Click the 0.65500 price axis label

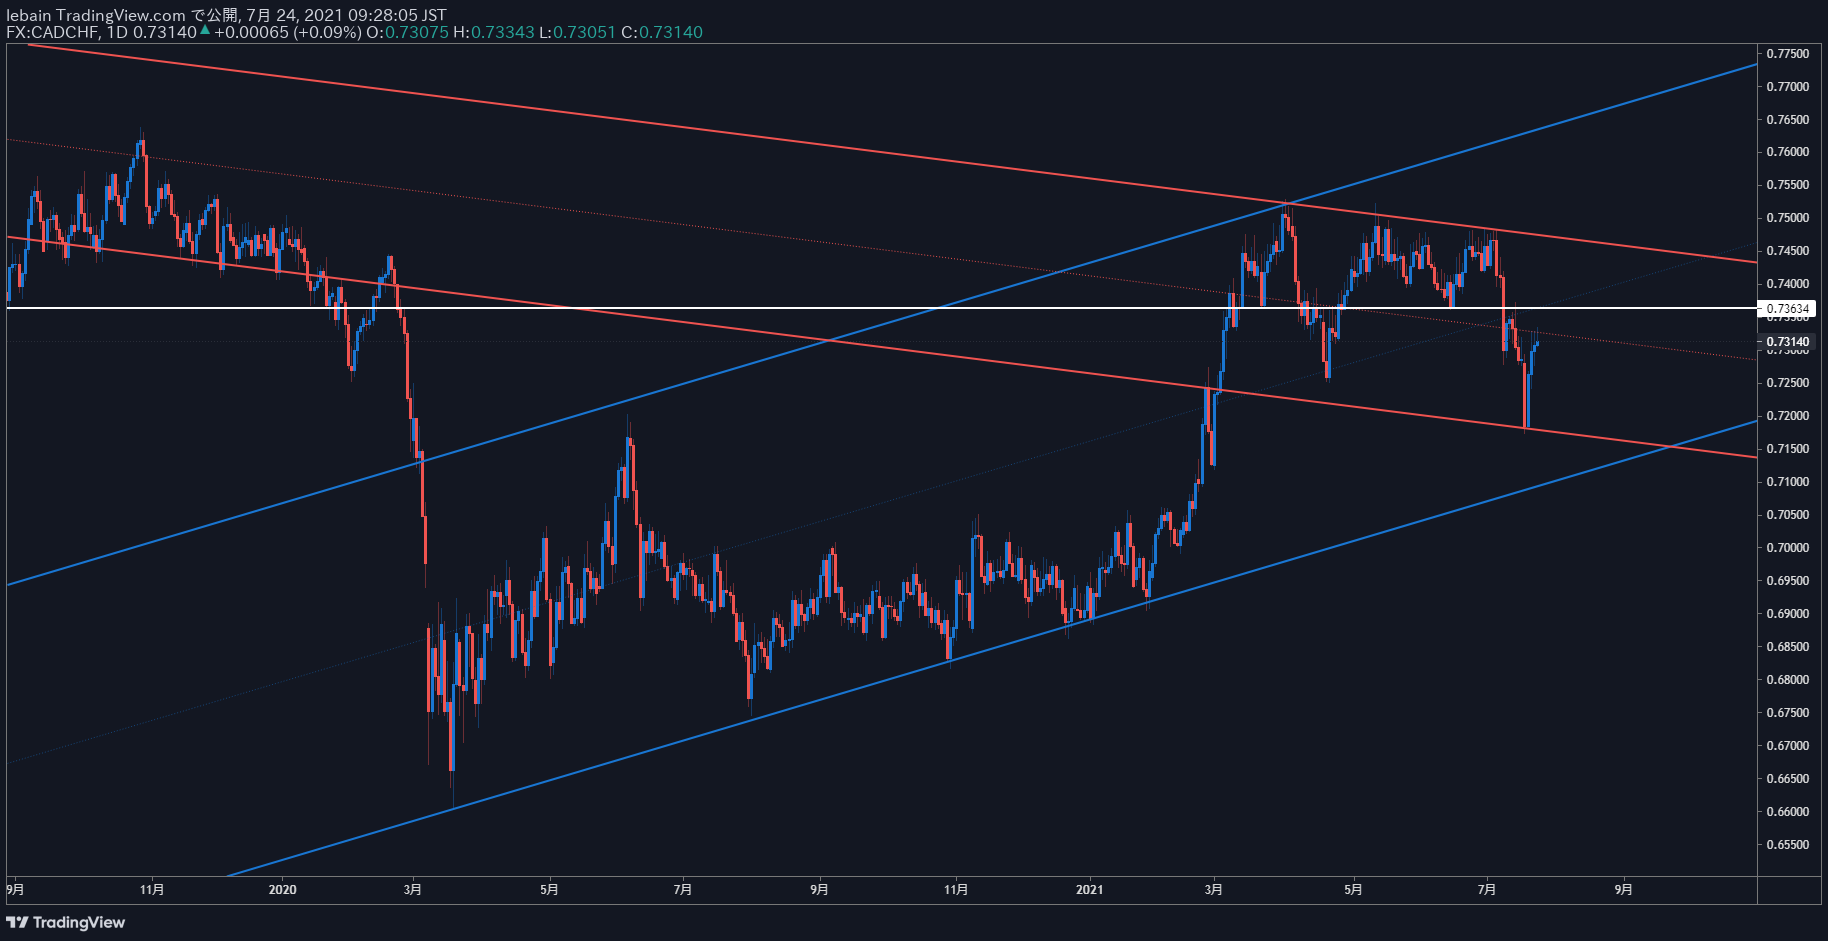1788,845
